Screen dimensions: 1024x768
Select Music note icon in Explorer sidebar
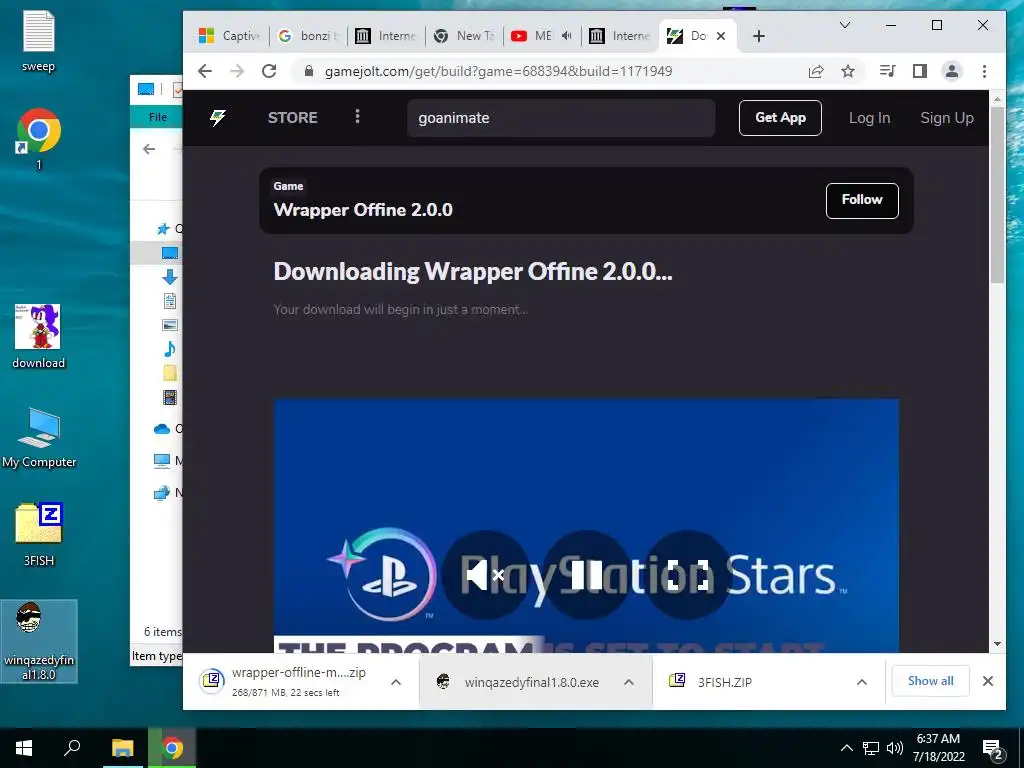pyautogui.click(x=170, y=349)
